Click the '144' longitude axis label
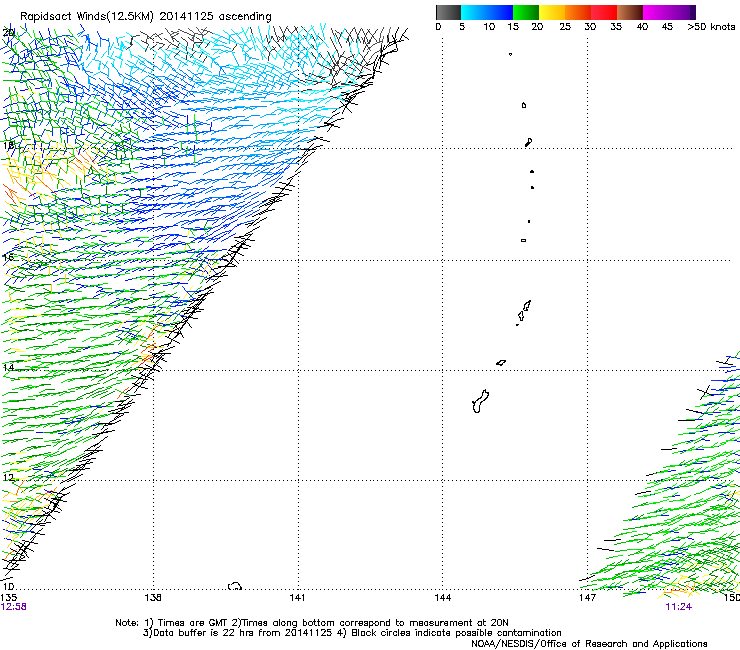The image size is (740, 650). point(442,598)
